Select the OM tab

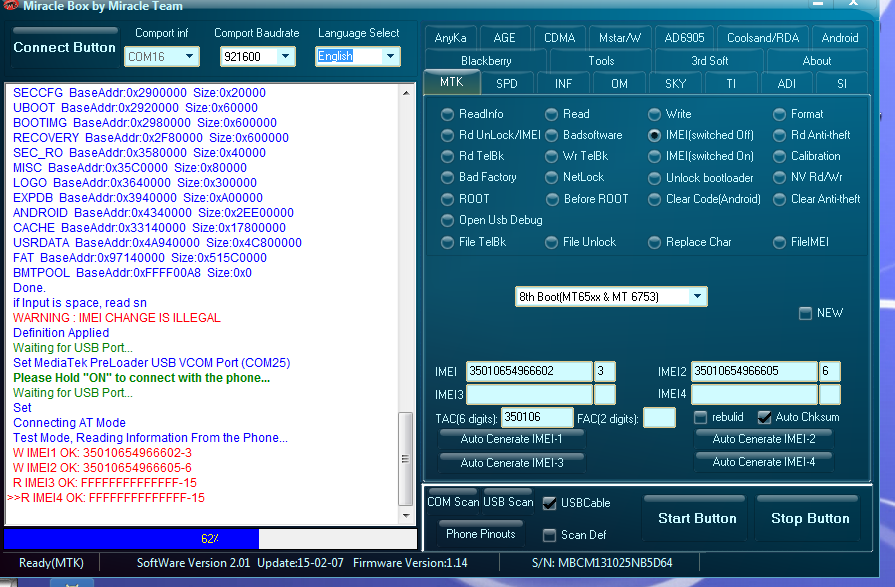[619, 83]
